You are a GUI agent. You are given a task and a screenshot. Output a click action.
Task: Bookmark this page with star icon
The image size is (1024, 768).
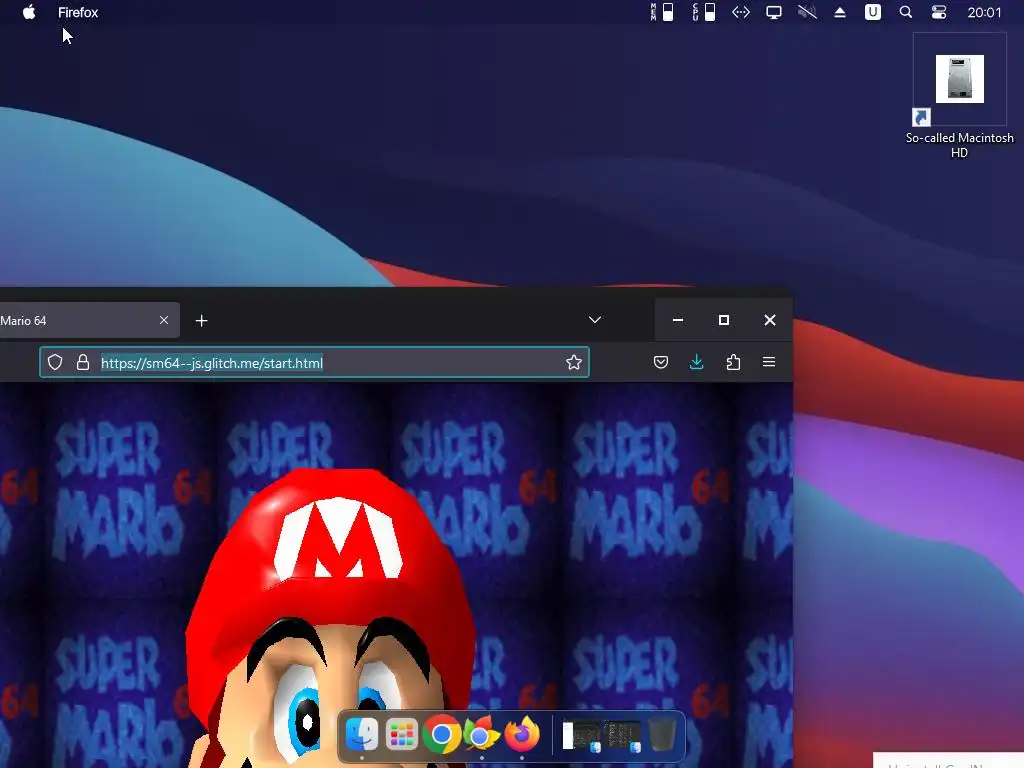point(573,362)
